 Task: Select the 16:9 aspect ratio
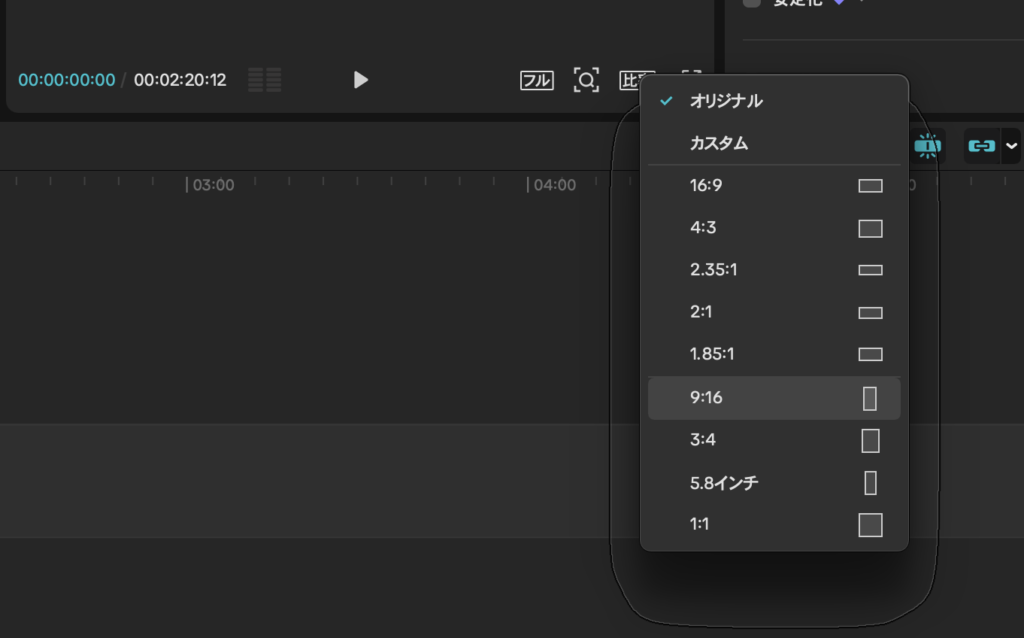[704, 186]
